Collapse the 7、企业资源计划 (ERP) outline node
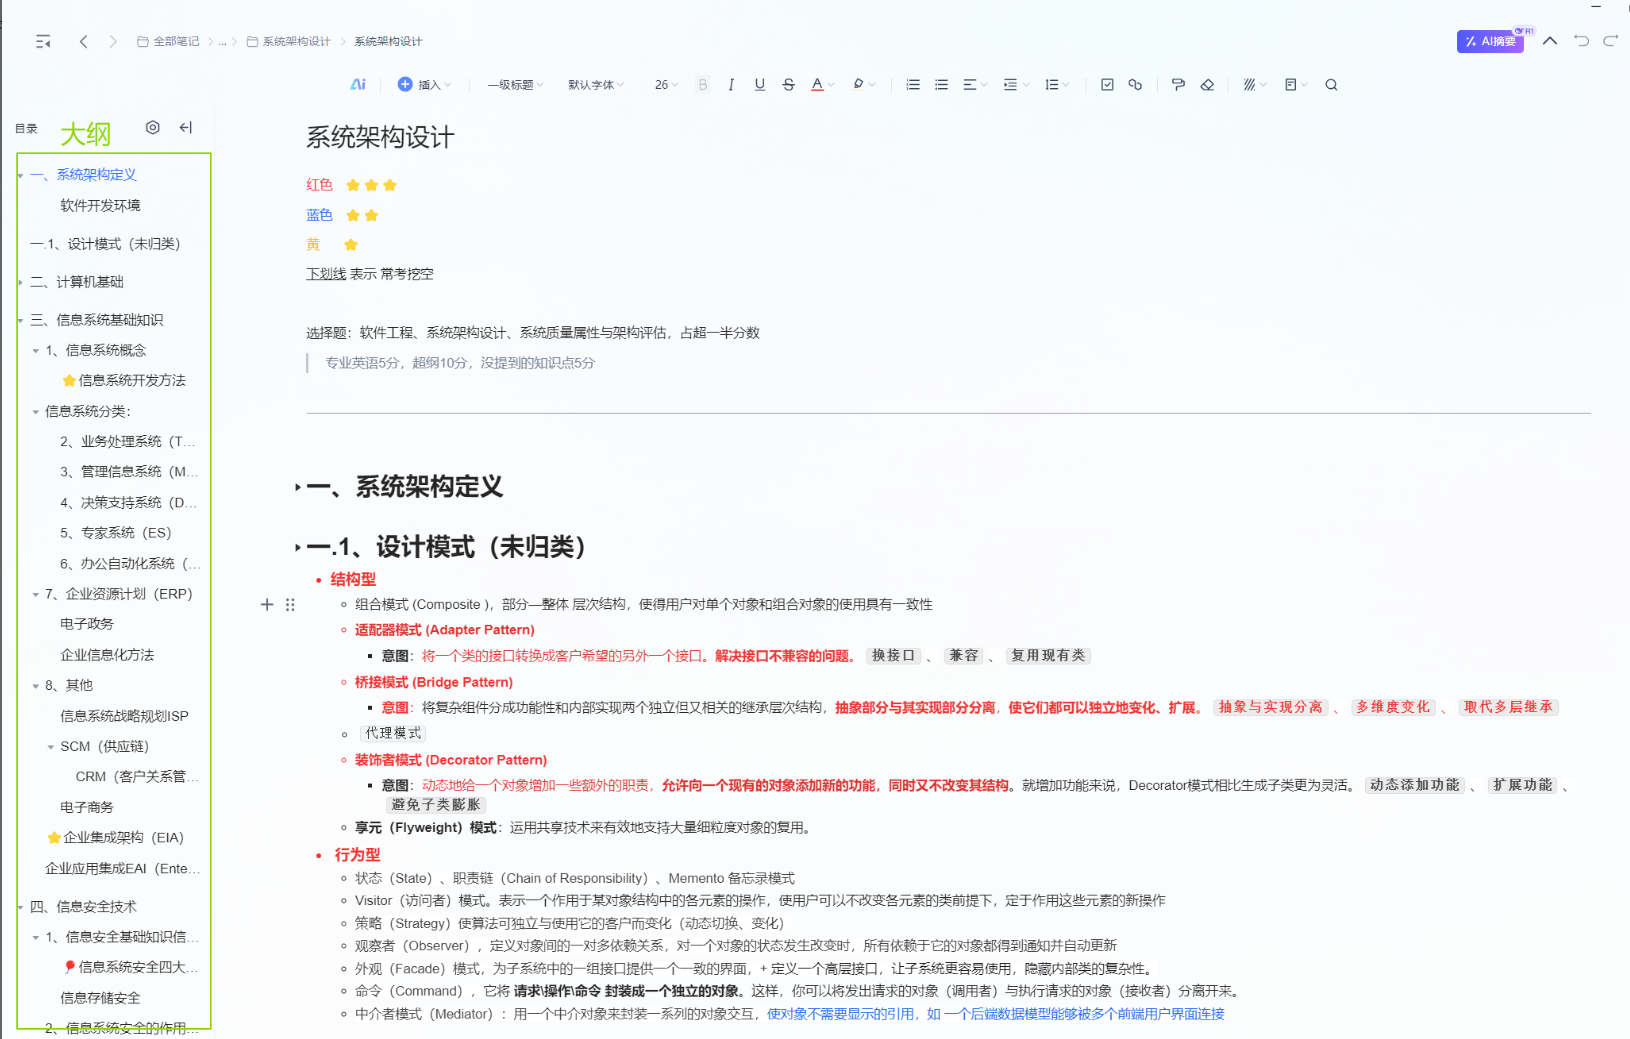1630x1039 pixels. point(36,595)
